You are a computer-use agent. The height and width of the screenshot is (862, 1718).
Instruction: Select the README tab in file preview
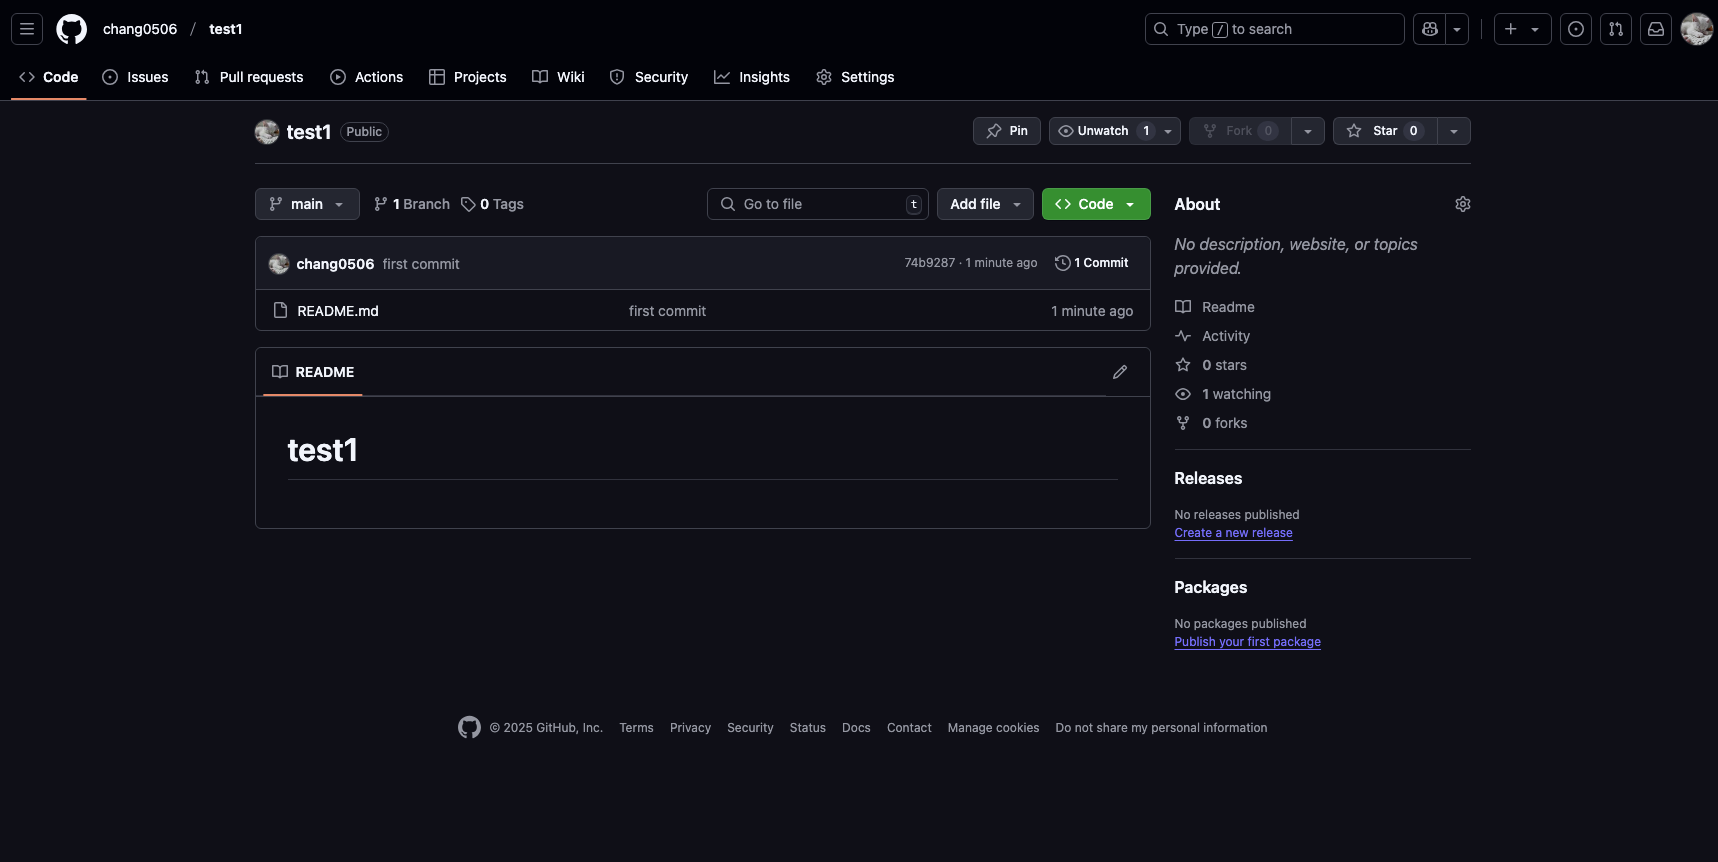point(313,372)
